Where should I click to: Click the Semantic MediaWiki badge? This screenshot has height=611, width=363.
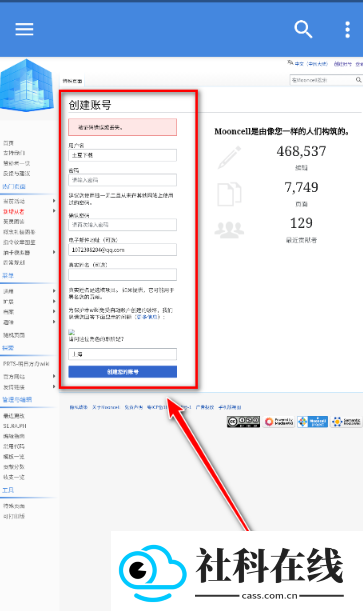pos(346,422)
